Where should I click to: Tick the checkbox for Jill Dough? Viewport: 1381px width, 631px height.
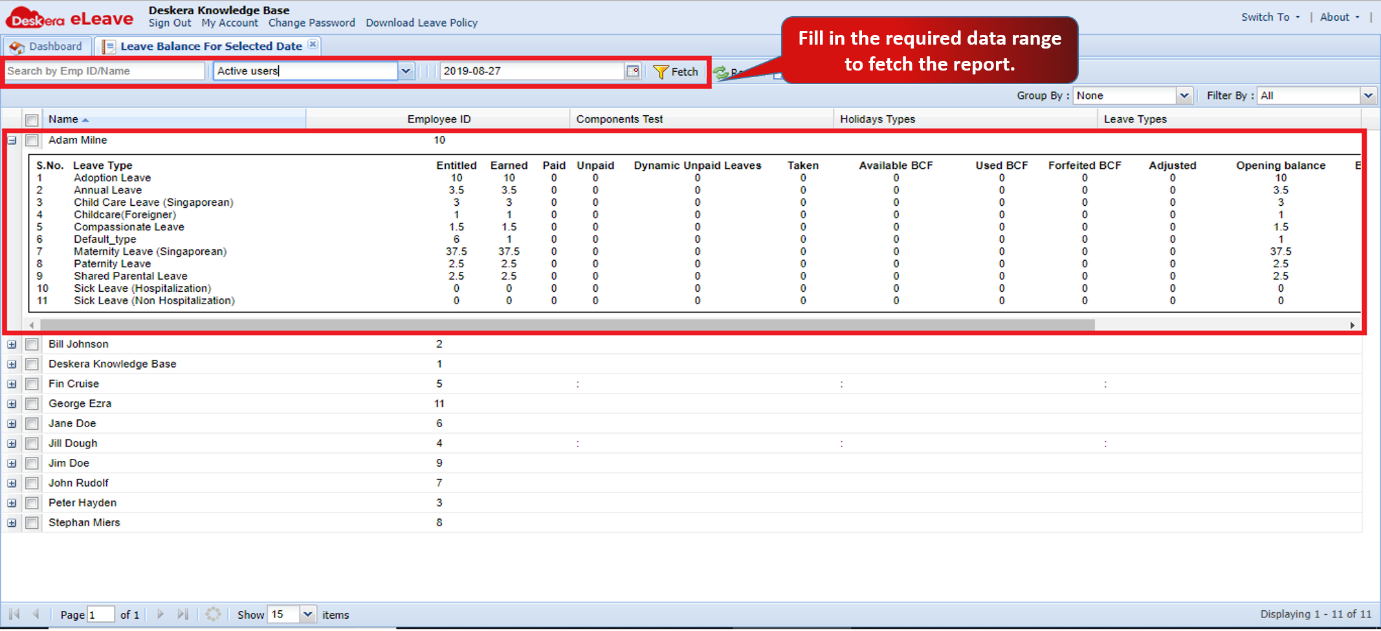pyautogui.click(x=32, y=444)
